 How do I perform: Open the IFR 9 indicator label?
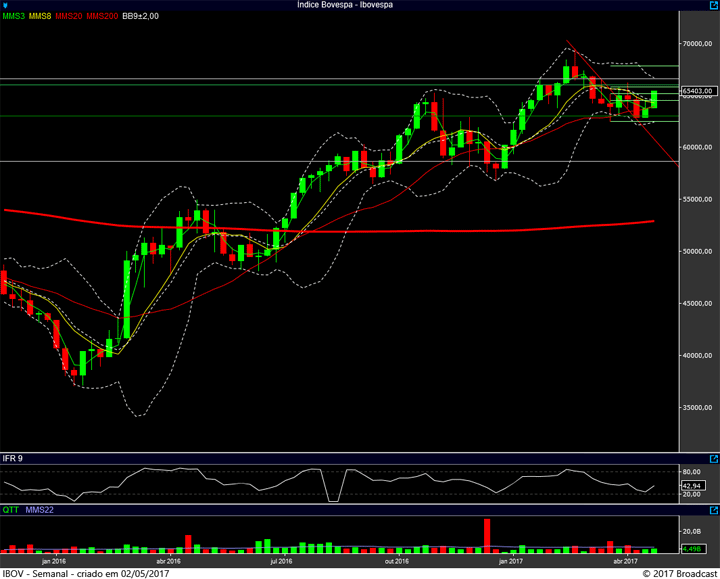(12, 458)
